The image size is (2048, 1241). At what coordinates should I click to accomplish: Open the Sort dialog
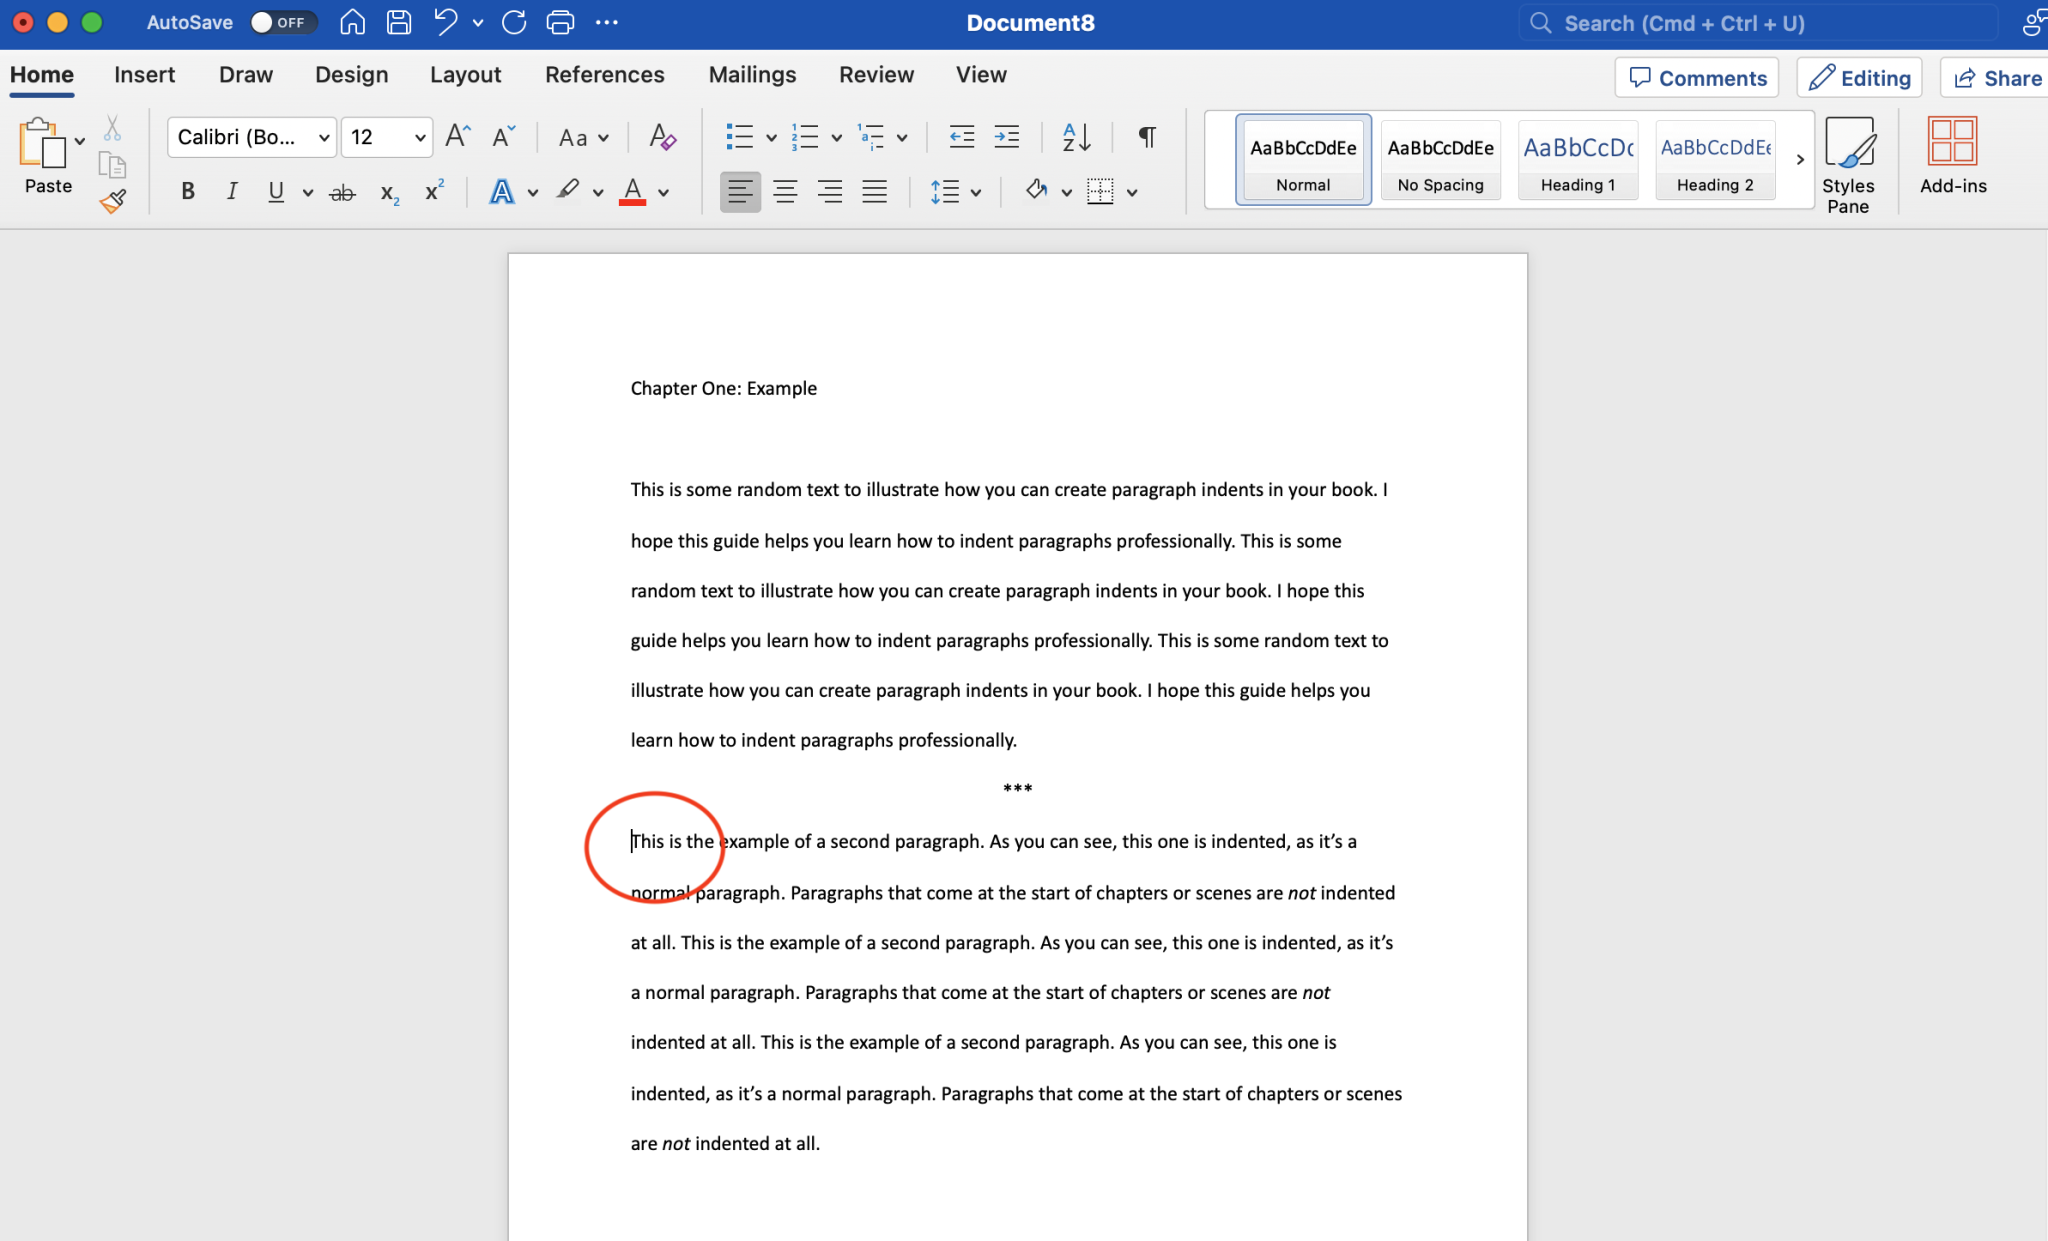tap(1076, 137)
